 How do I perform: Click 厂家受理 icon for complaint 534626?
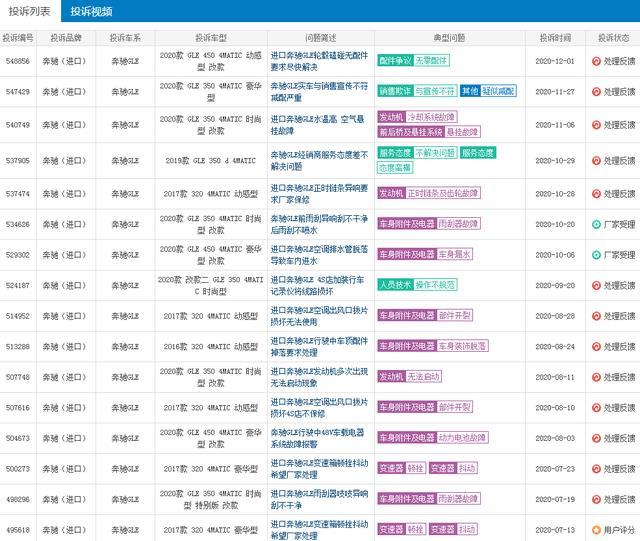click(596, 224)
